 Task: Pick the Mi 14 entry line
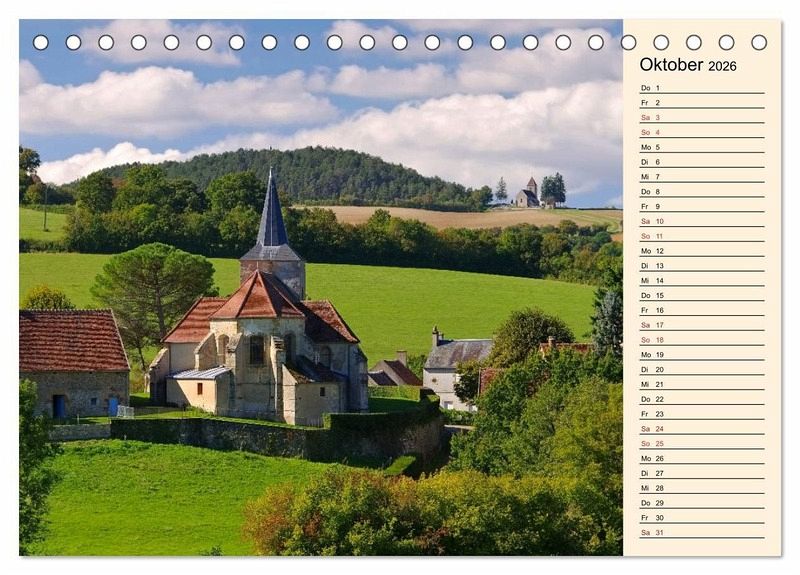pos(701,281)
